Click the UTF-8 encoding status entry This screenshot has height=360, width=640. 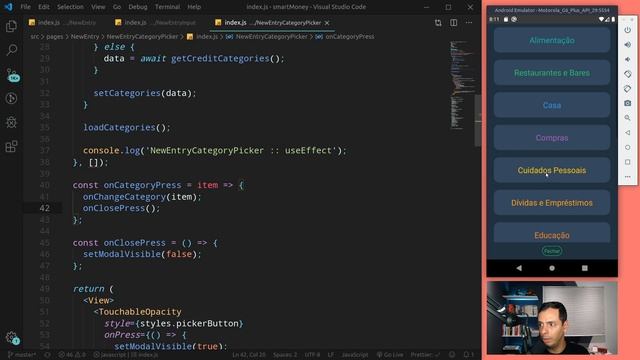click(x=312, y=355)
